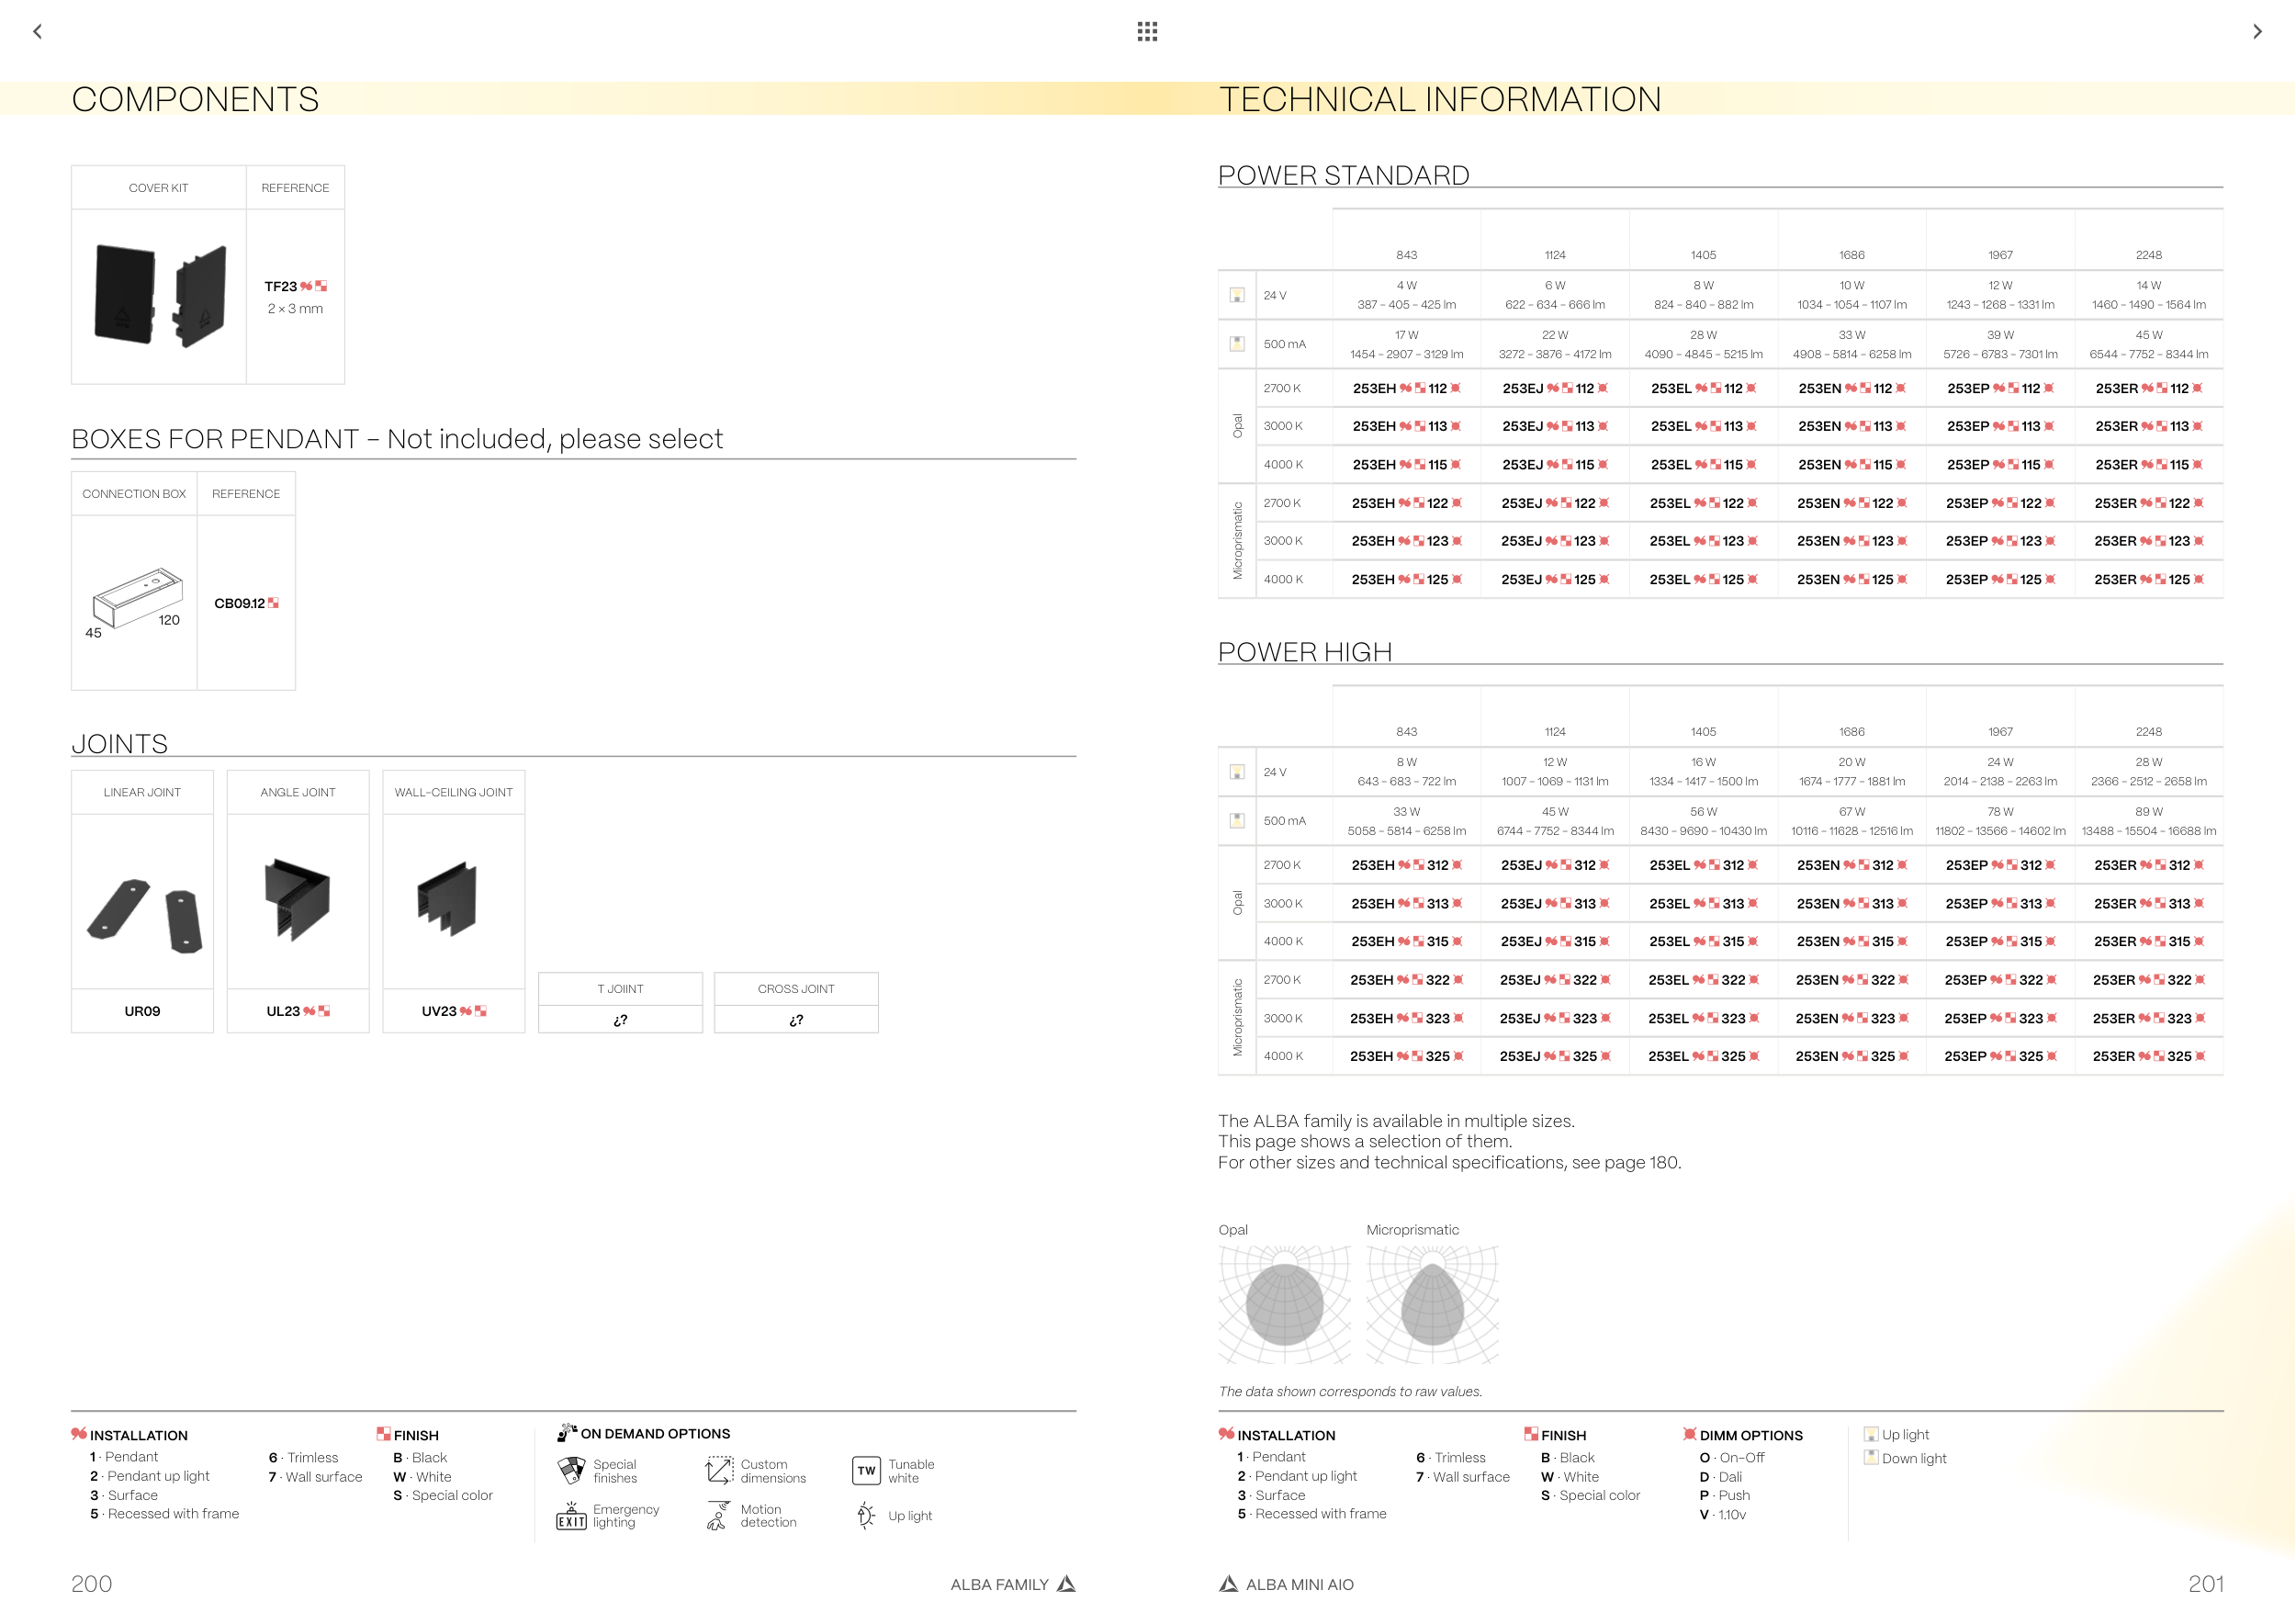The width and height of the screenshot is (2296, 1624).
Task: Click reference code CB09.12
Action: pyautogui.click(x=240, y=603)
